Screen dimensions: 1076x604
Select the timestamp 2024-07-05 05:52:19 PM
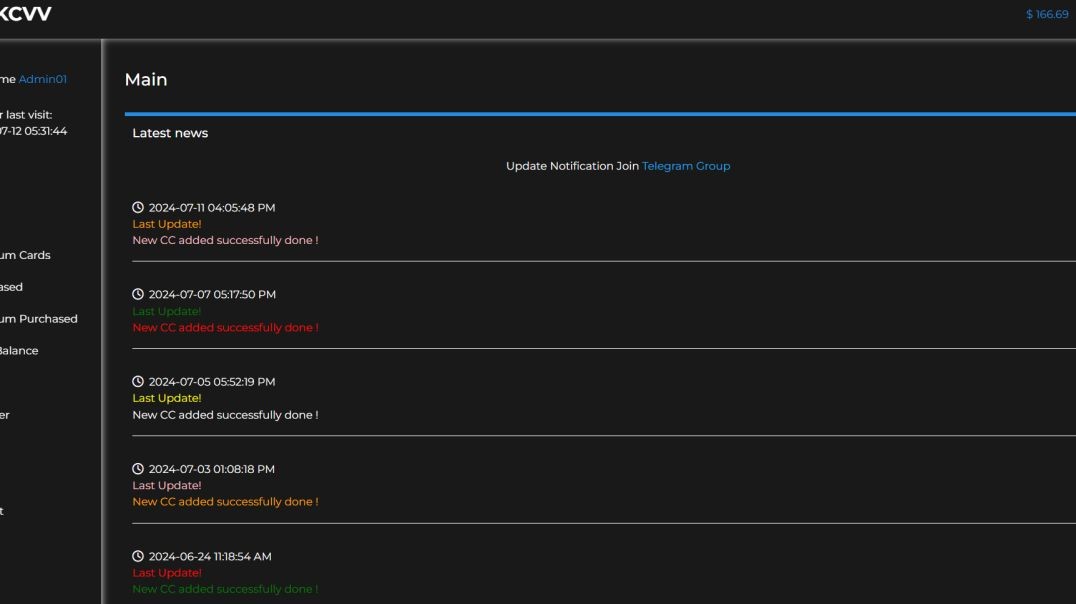click(212, 382)
